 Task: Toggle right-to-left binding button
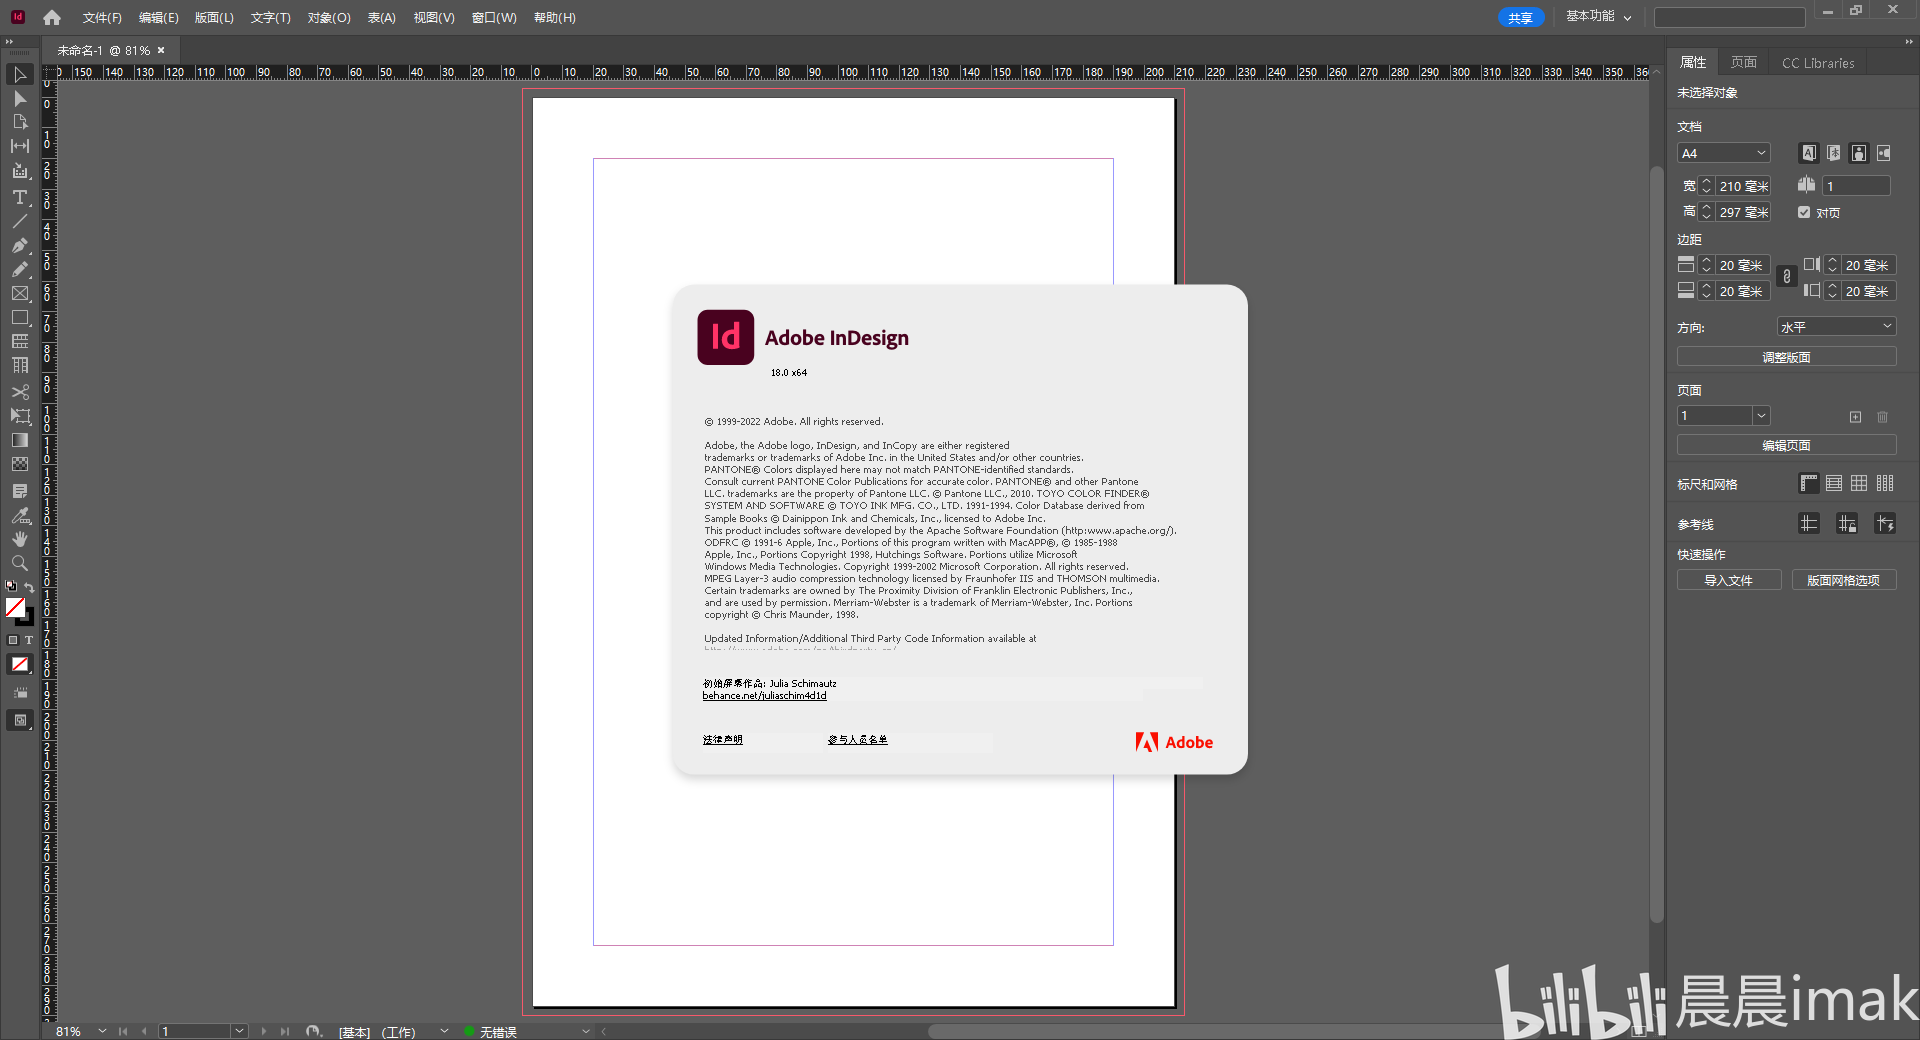pyautogui.click(x=1833, y=153)
